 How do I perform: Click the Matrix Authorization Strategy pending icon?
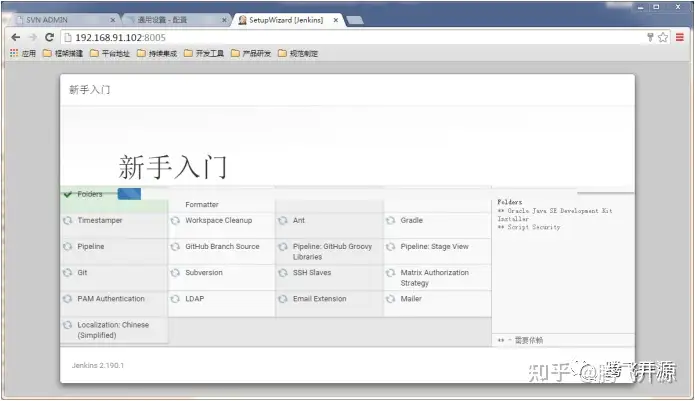coord(390,273)
